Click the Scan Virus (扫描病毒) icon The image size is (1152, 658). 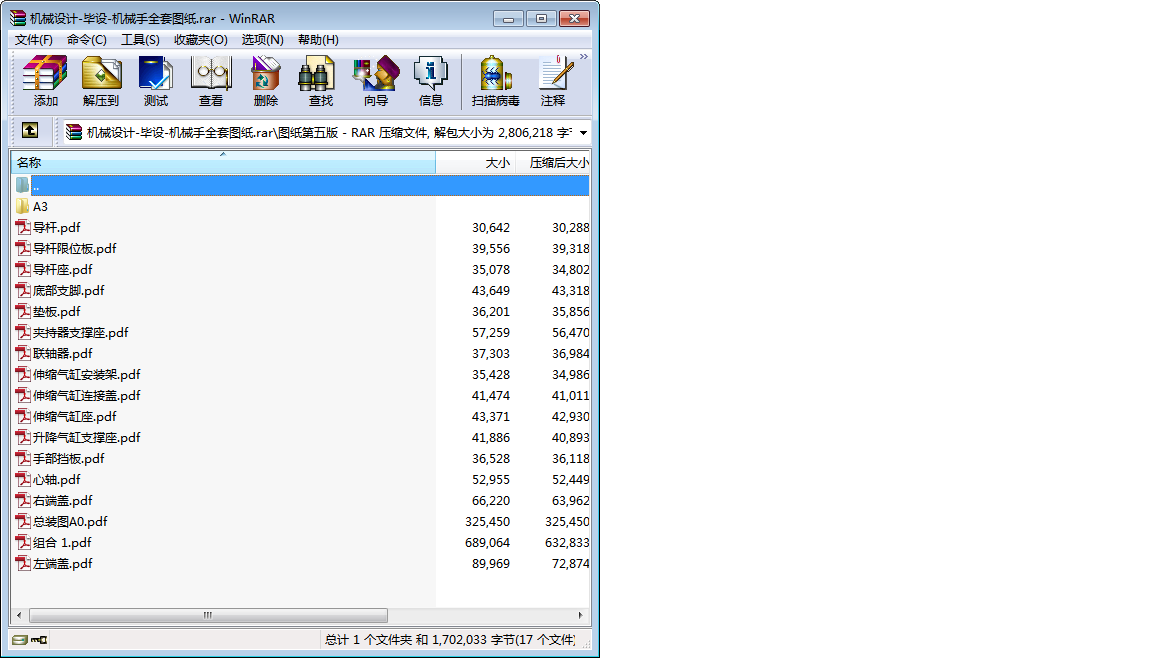click(495, 81)
